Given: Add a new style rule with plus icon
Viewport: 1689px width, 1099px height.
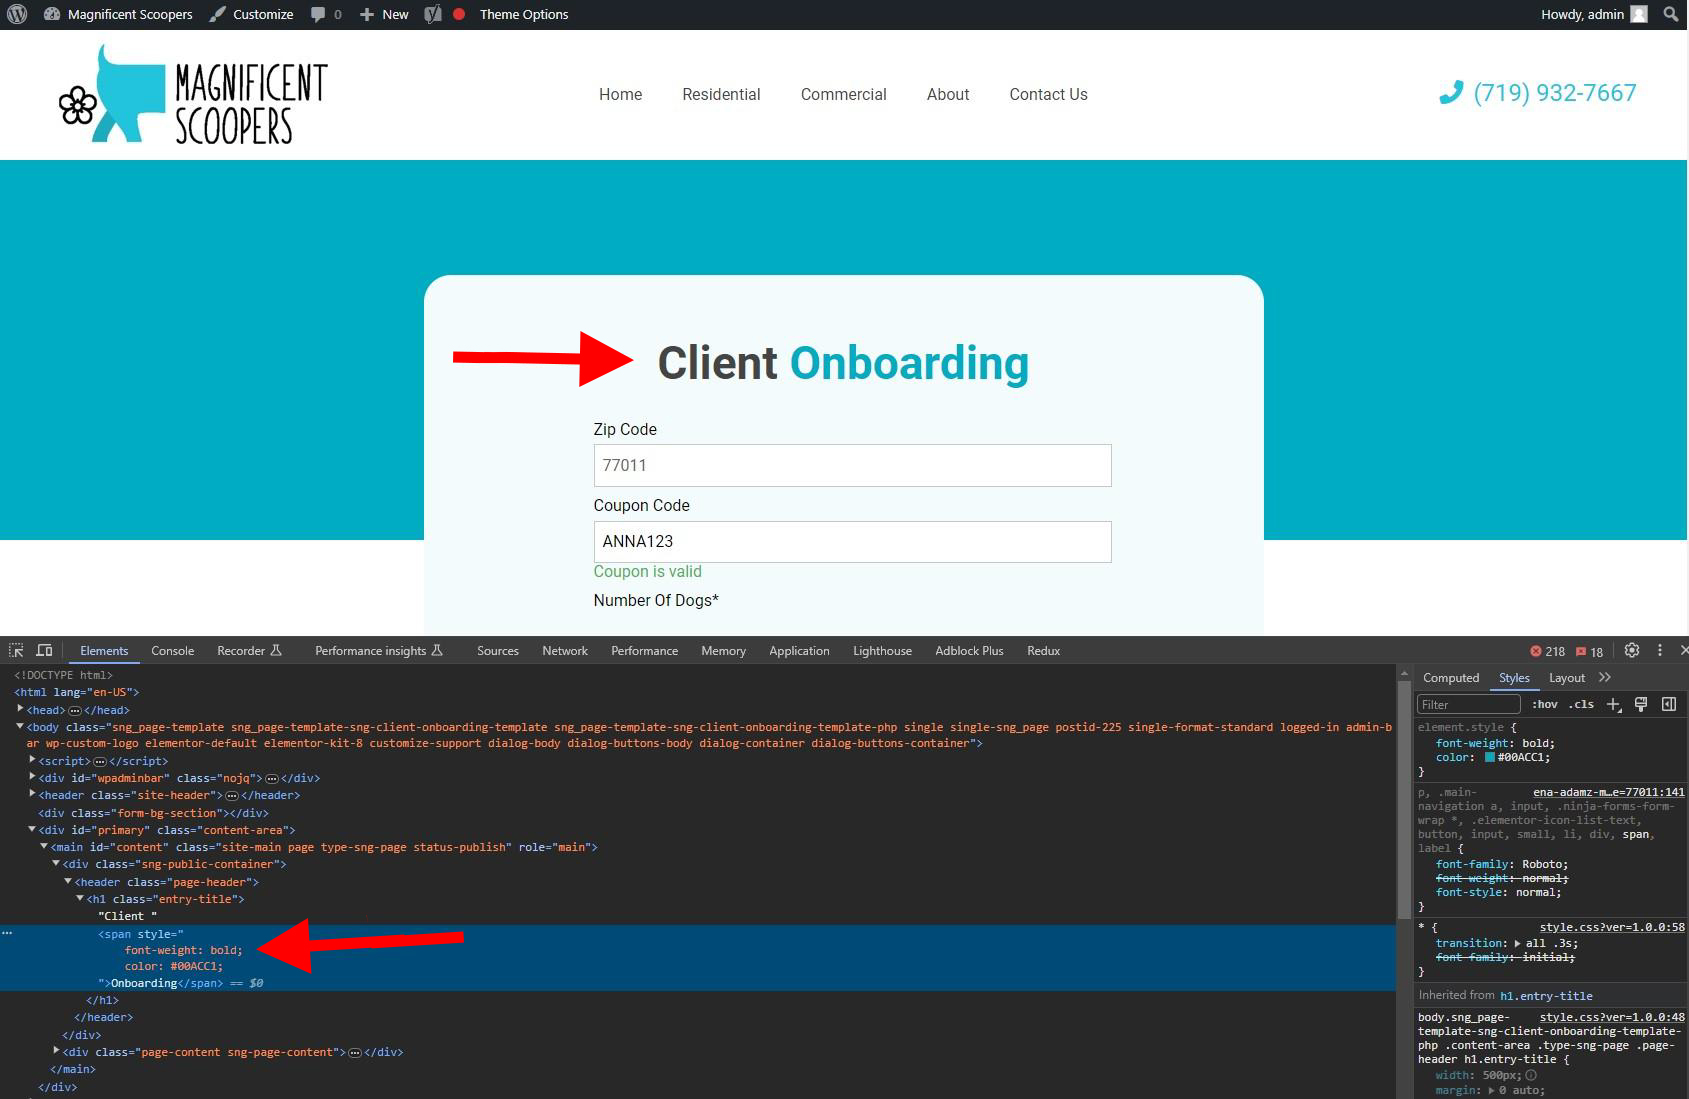Looking at the screenshot, I should click(1613, 704).
